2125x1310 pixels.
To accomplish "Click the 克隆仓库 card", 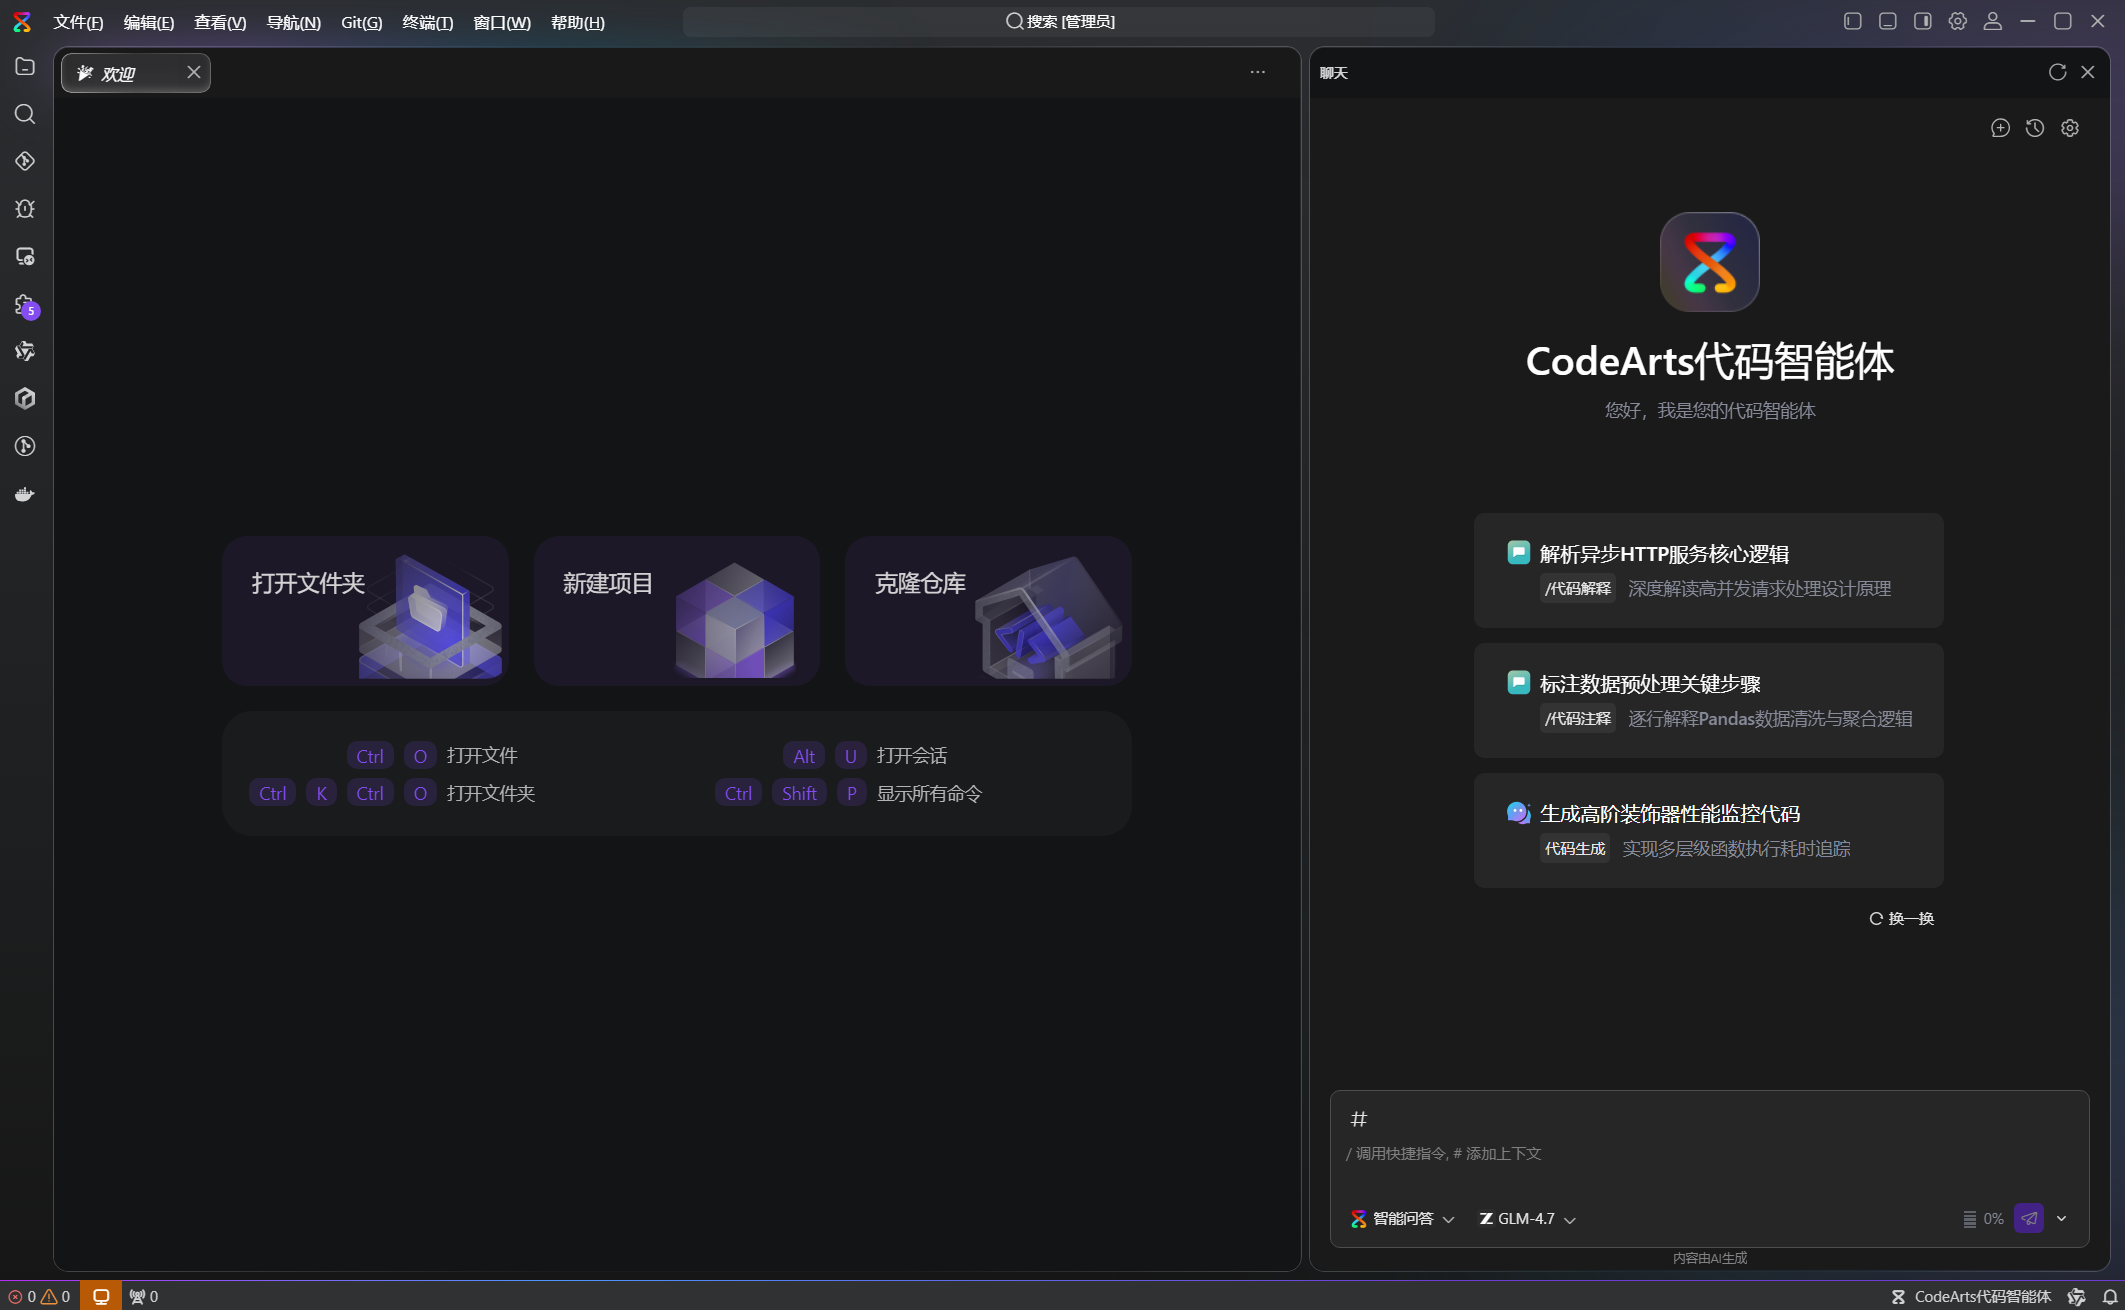I will click(988, 610).
